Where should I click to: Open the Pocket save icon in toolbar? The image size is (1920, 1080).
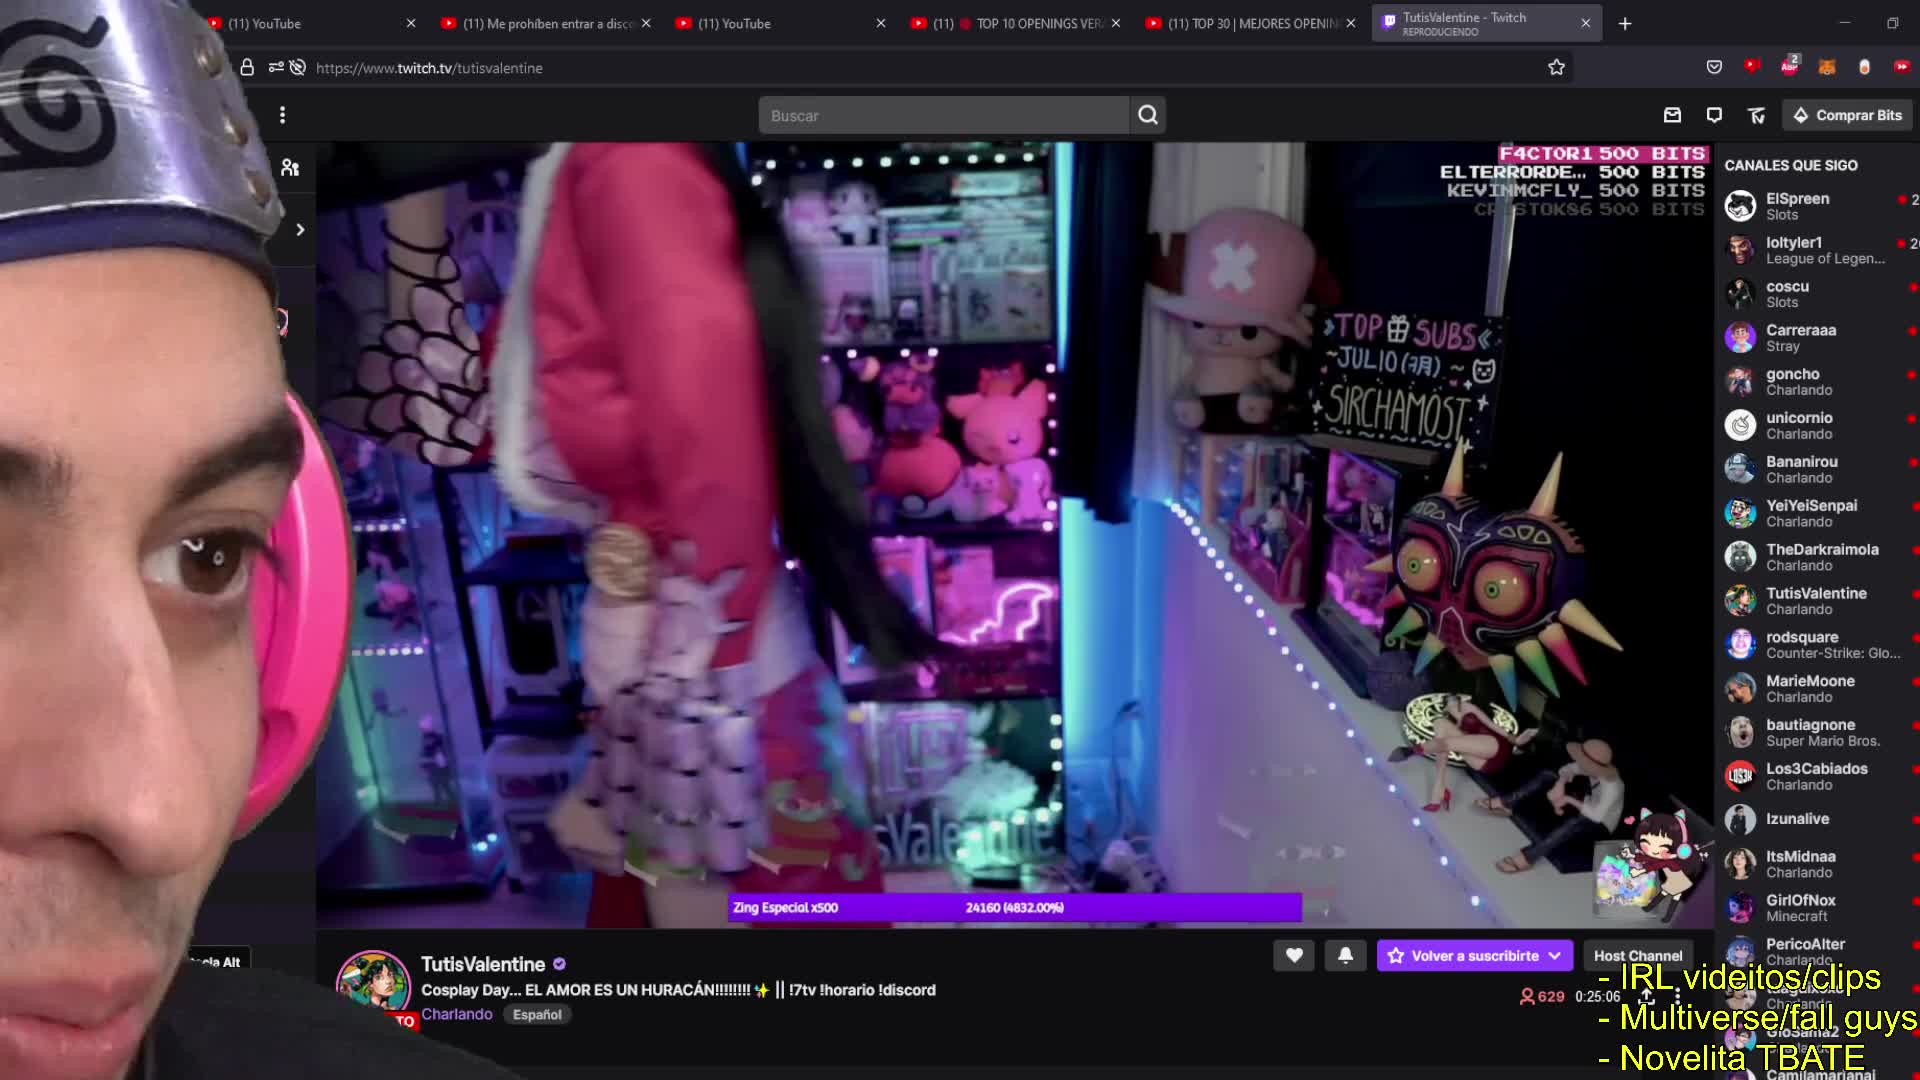(x=1714, y=67)
